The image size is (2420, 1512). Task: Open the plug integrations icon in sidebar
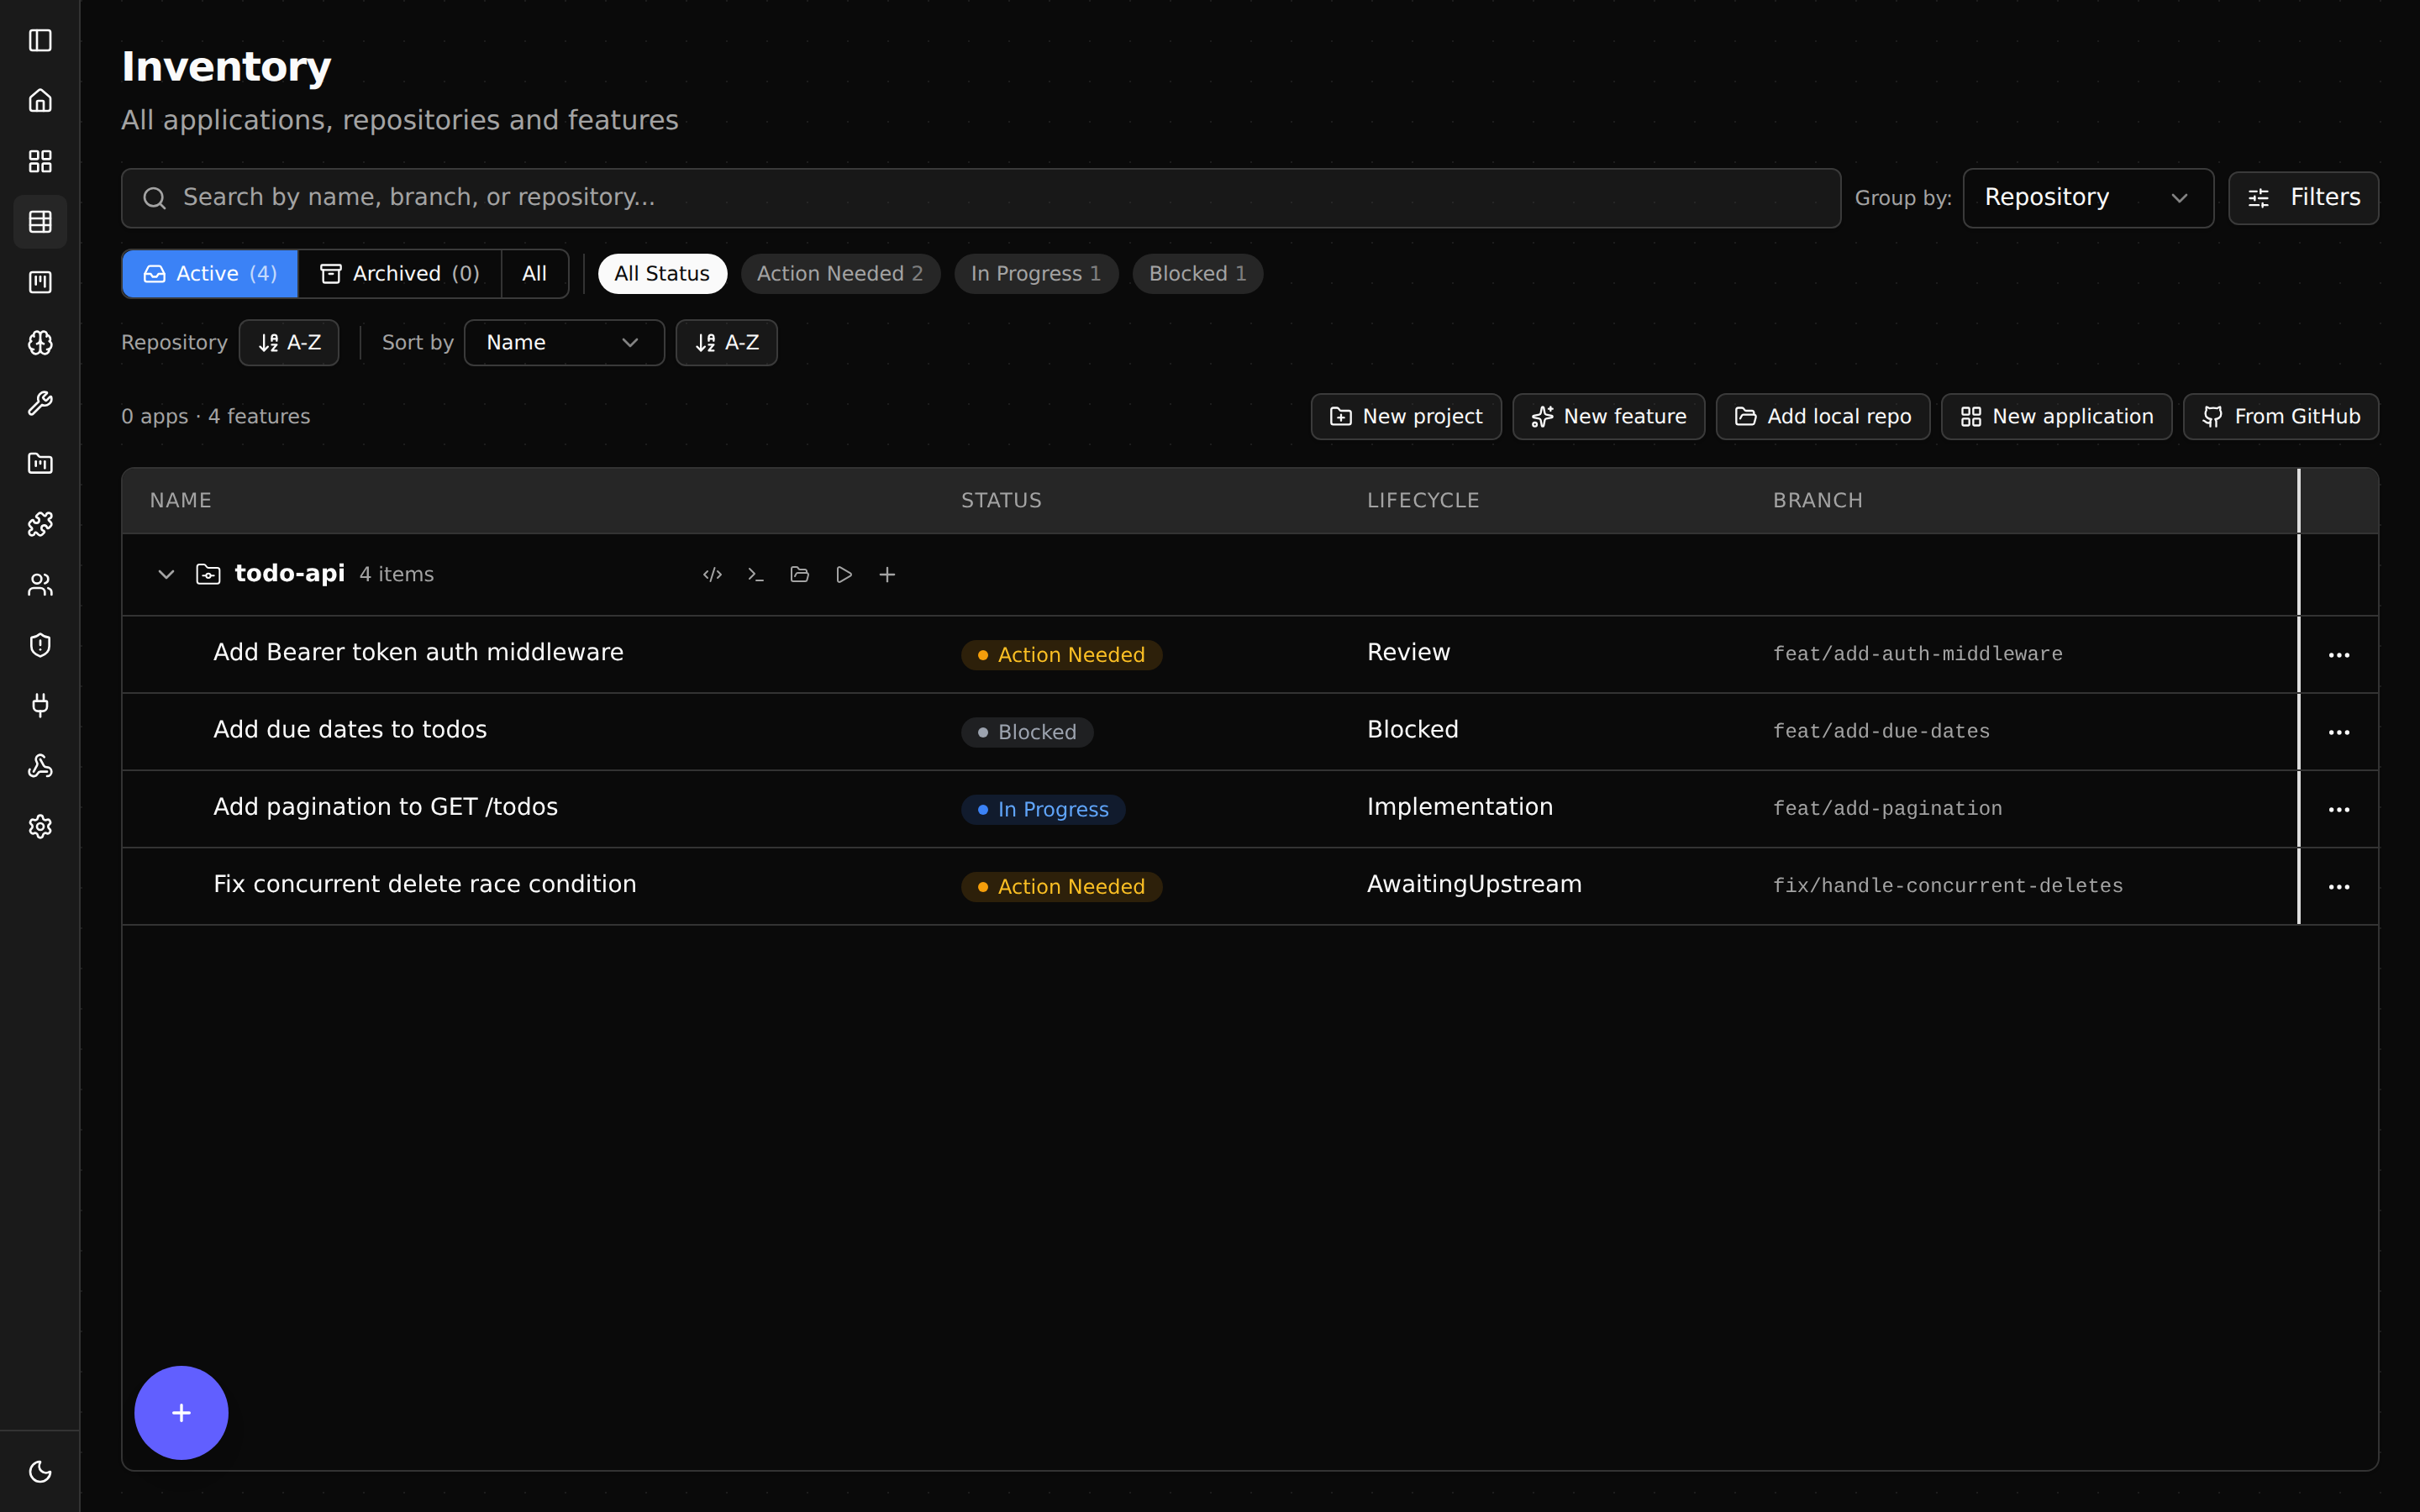[40, 706]
